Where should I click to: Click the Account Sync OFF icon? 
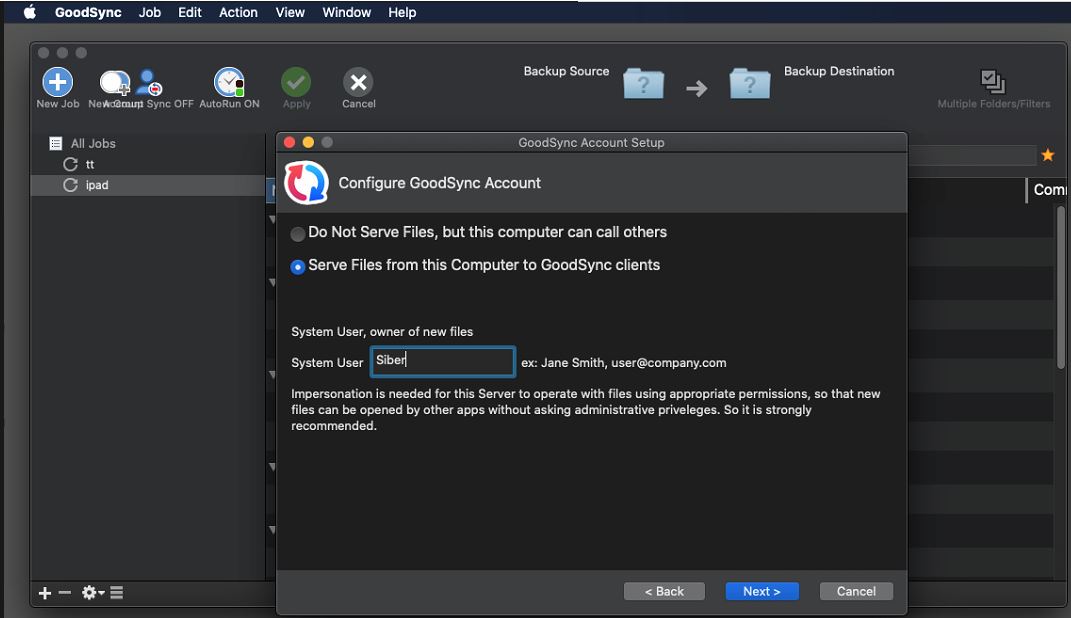(150, 83)
